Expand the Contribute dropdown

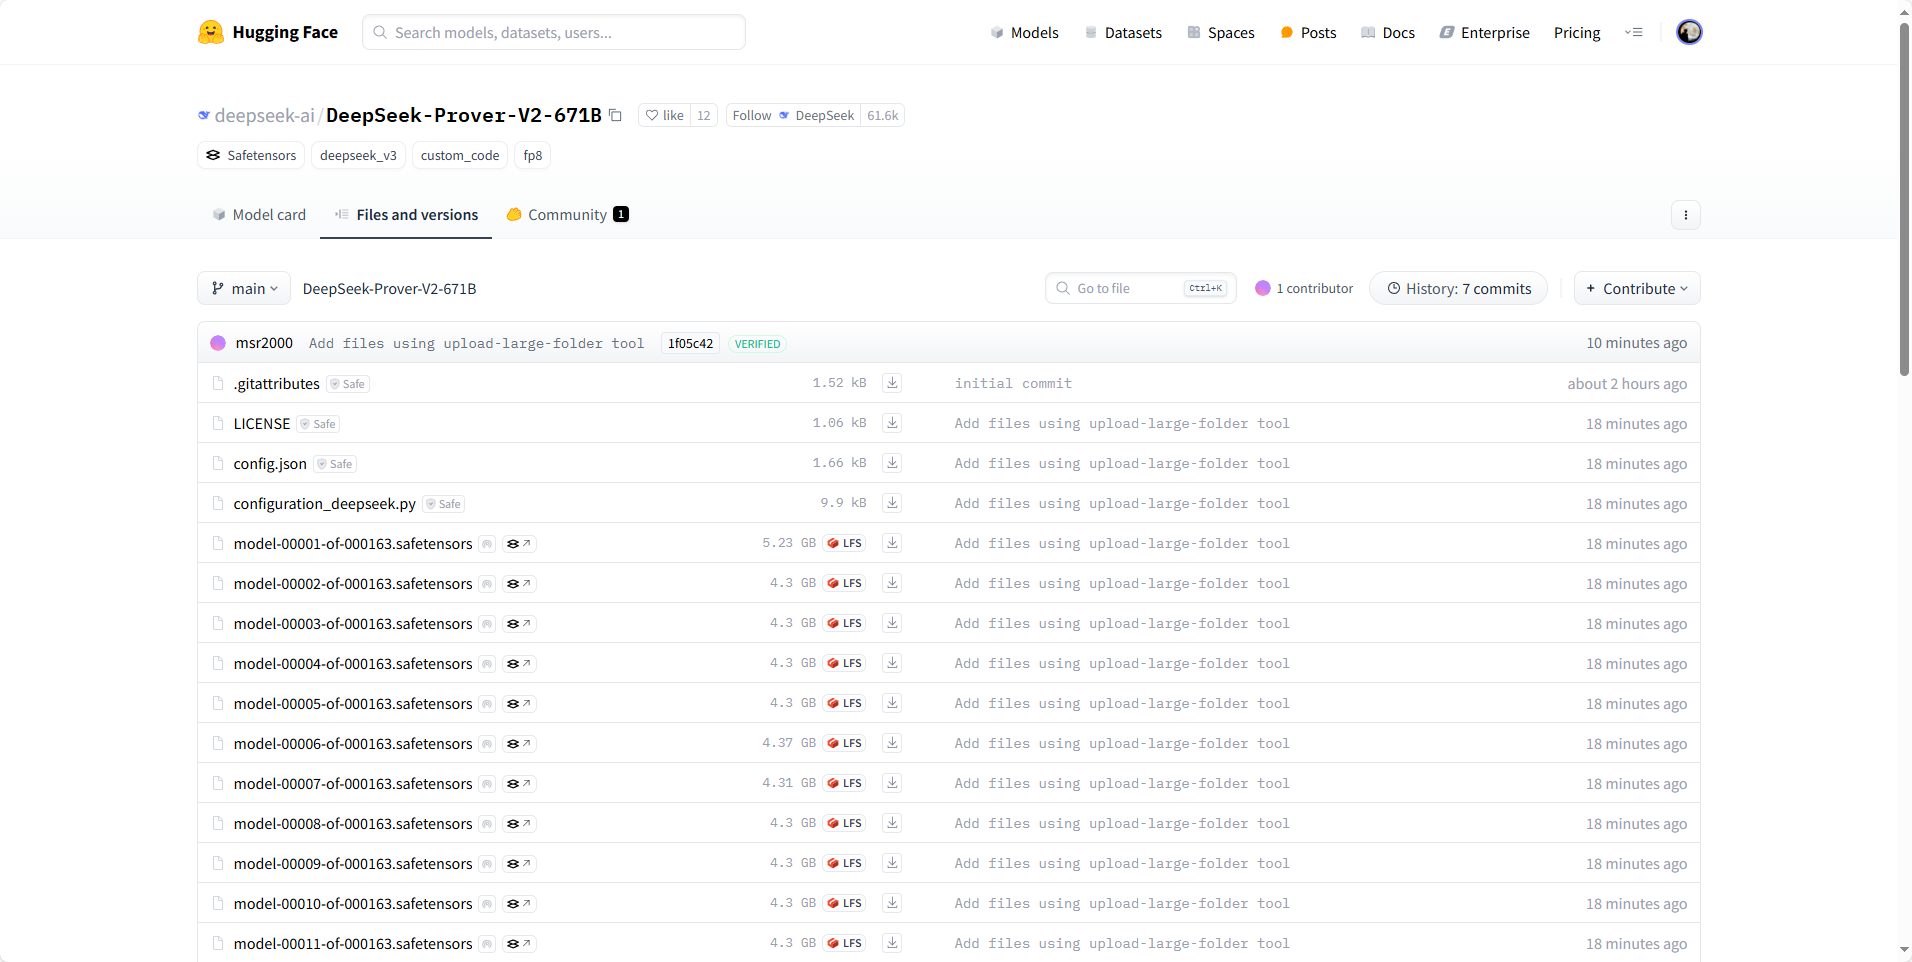tap(1637, 288)
